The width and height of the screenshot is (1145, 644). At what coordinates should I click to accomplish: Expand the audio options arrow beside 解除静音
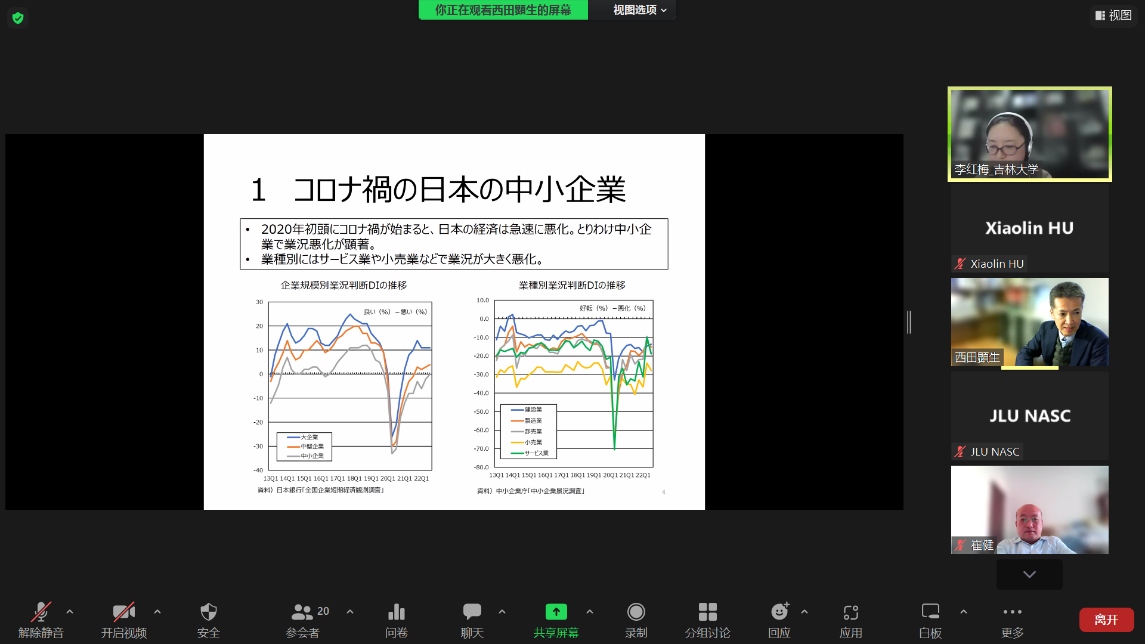(69, 611)
